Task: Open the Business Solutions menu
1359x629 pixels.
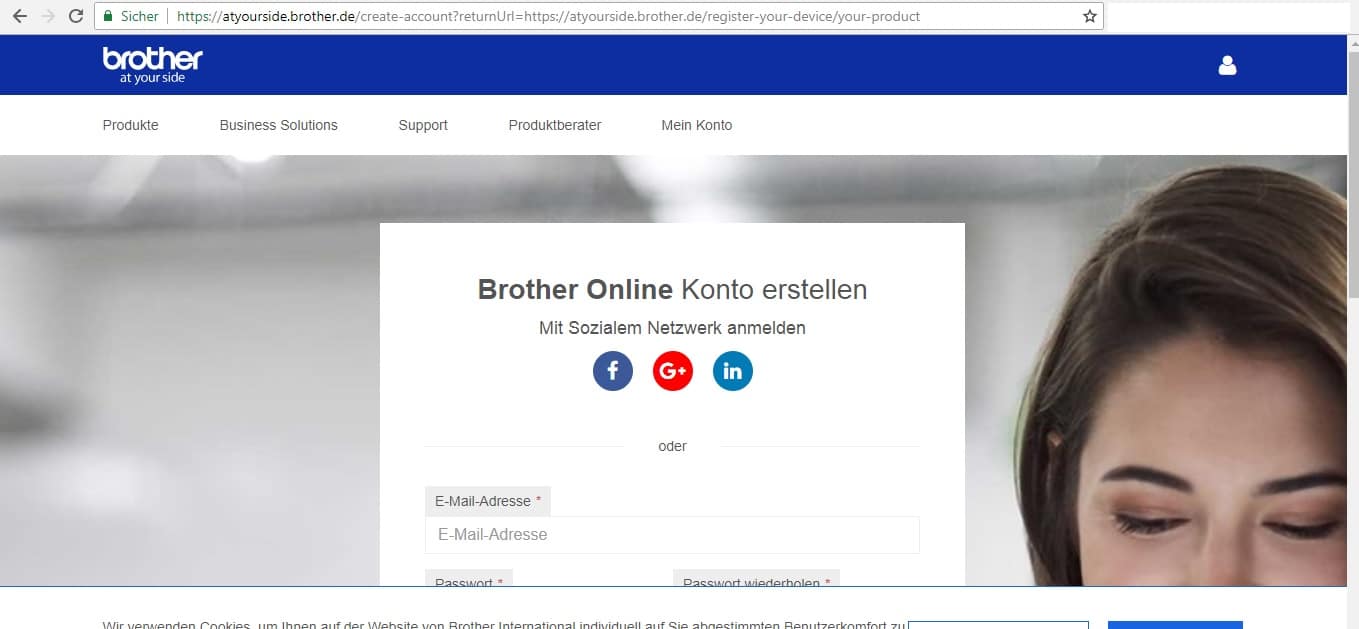Action: coord(279,125)
